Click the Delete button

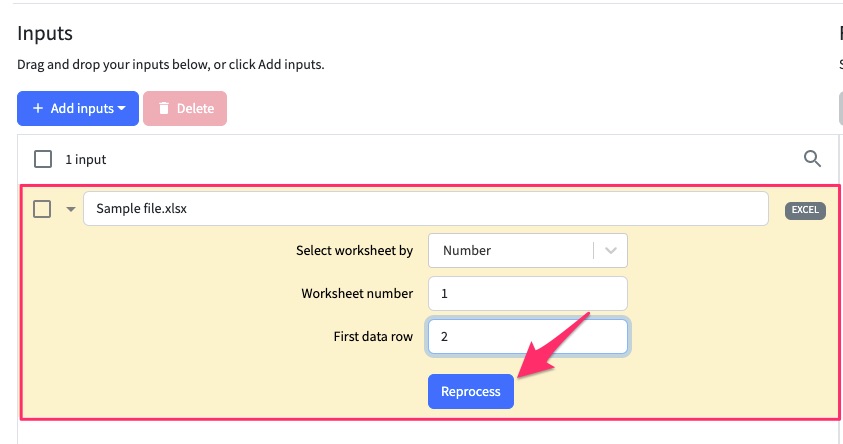click(184, 108)
